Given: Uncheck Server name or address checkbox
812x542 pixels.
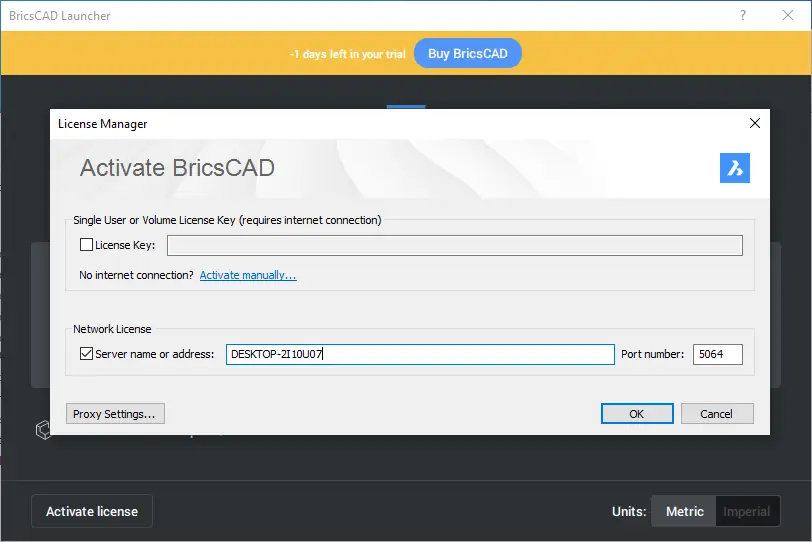Looking at the screenshot, I should click(x=86, y=354).
